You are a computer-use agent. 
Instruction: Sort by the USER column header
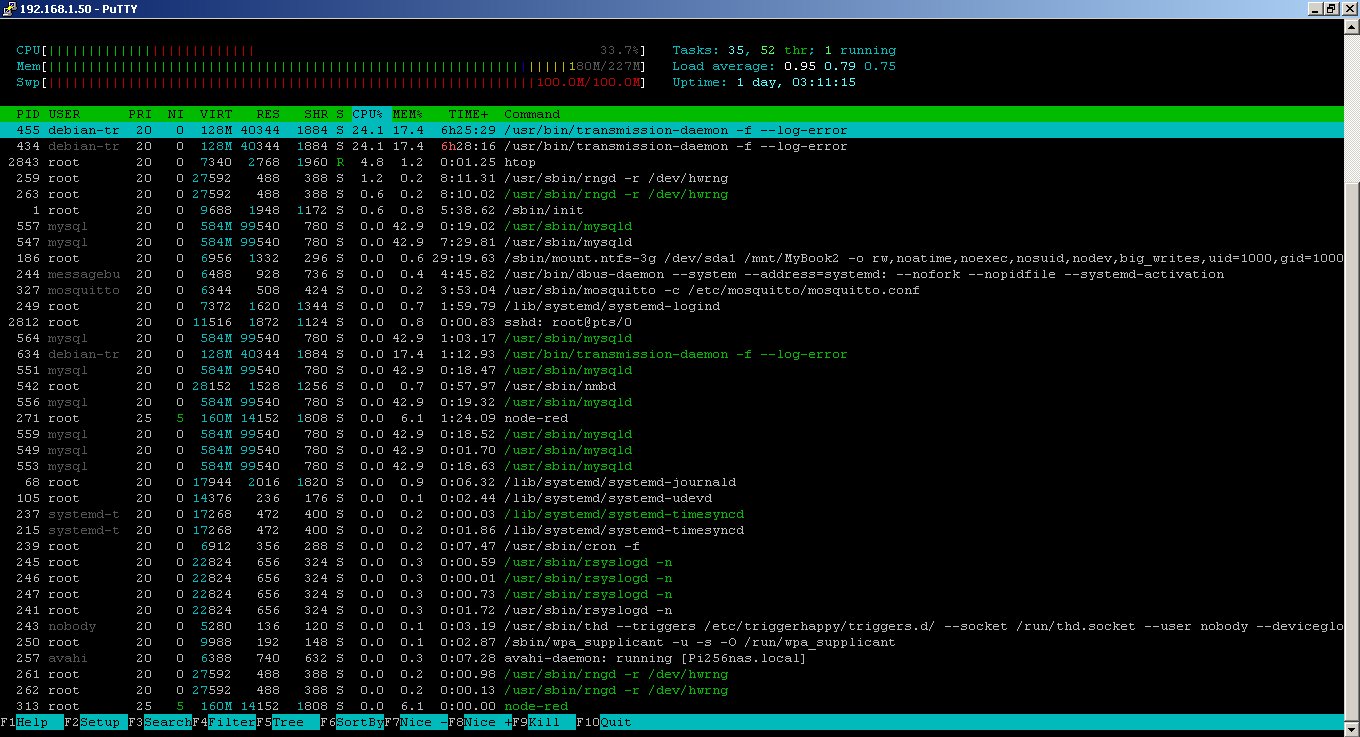(x=64, y=114)
